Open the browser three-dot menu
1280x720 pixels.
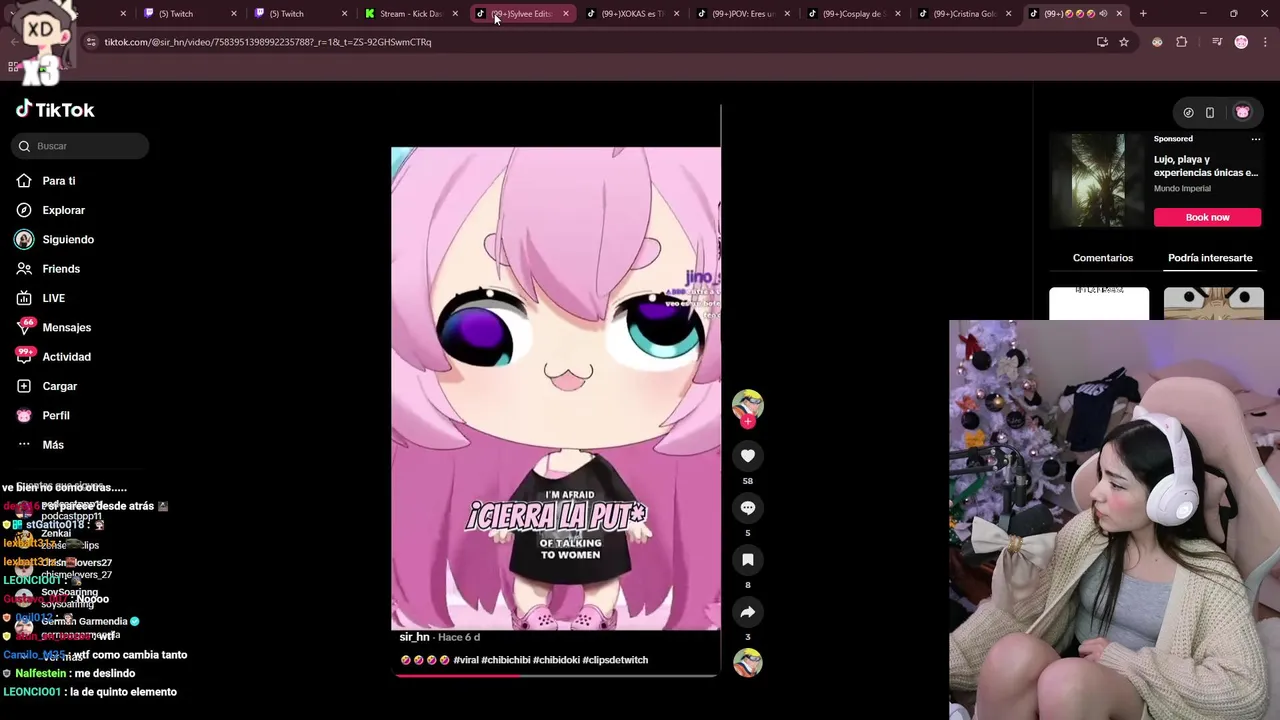tap(1265, 42)
